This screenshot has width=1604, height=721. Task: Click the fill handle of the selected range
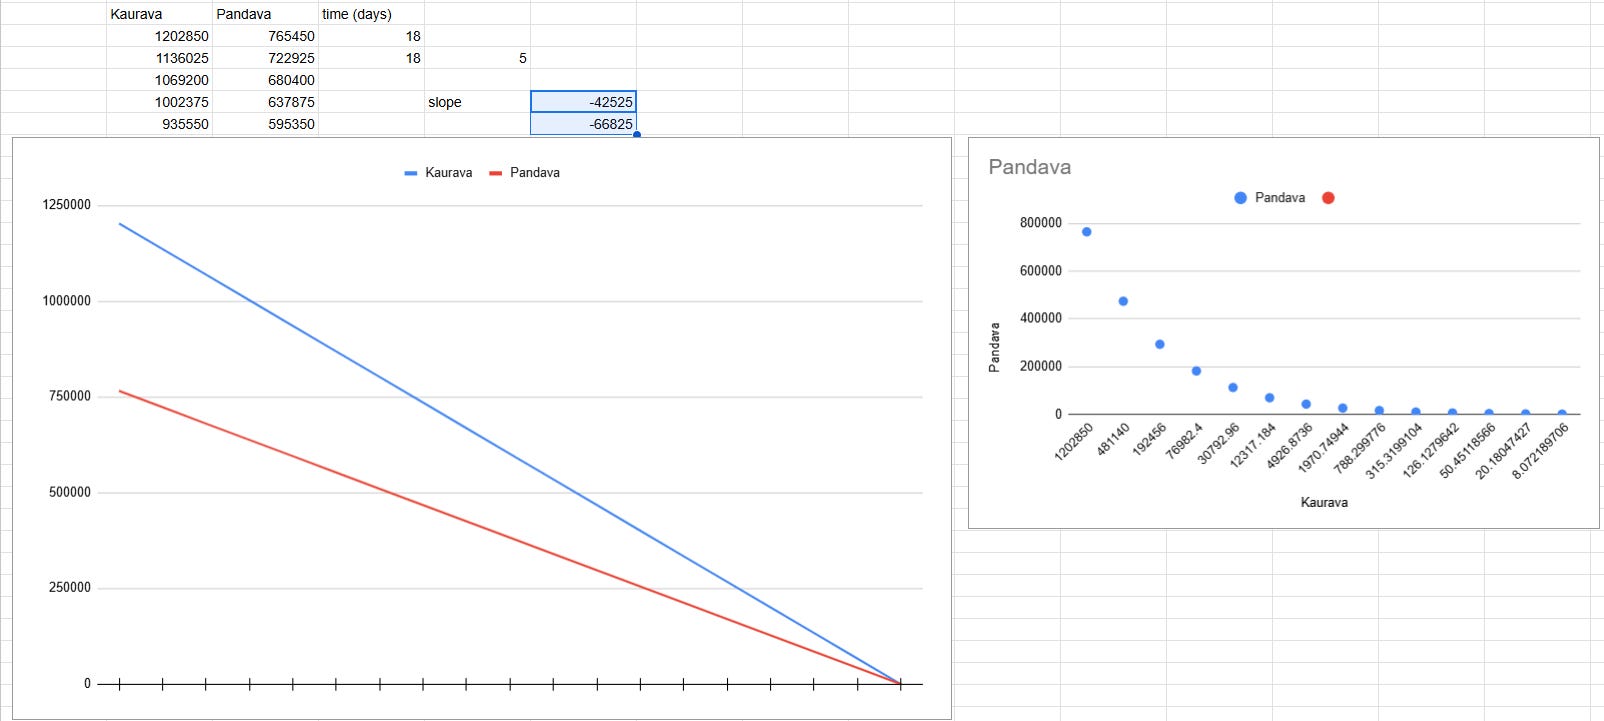pos(637,135)
